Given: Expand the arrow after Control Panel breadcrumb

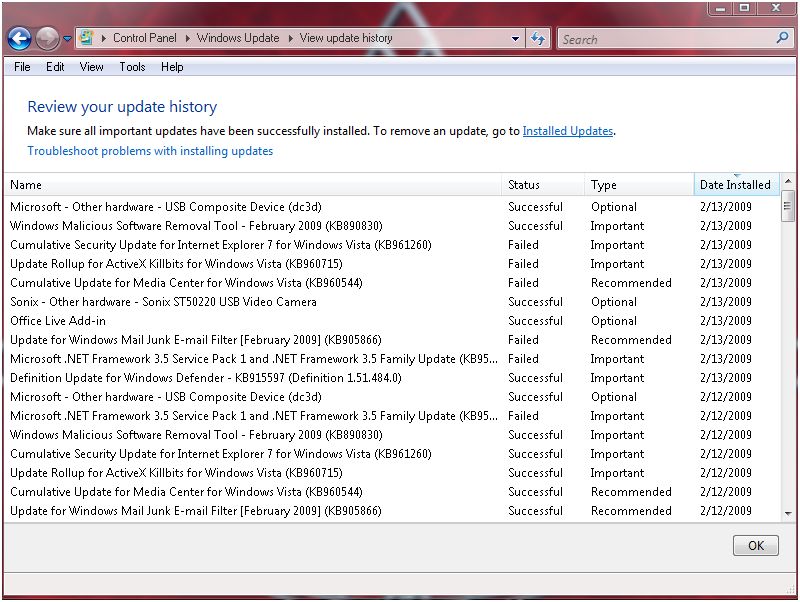Looking at the screenshot, I should pos(187,38).
